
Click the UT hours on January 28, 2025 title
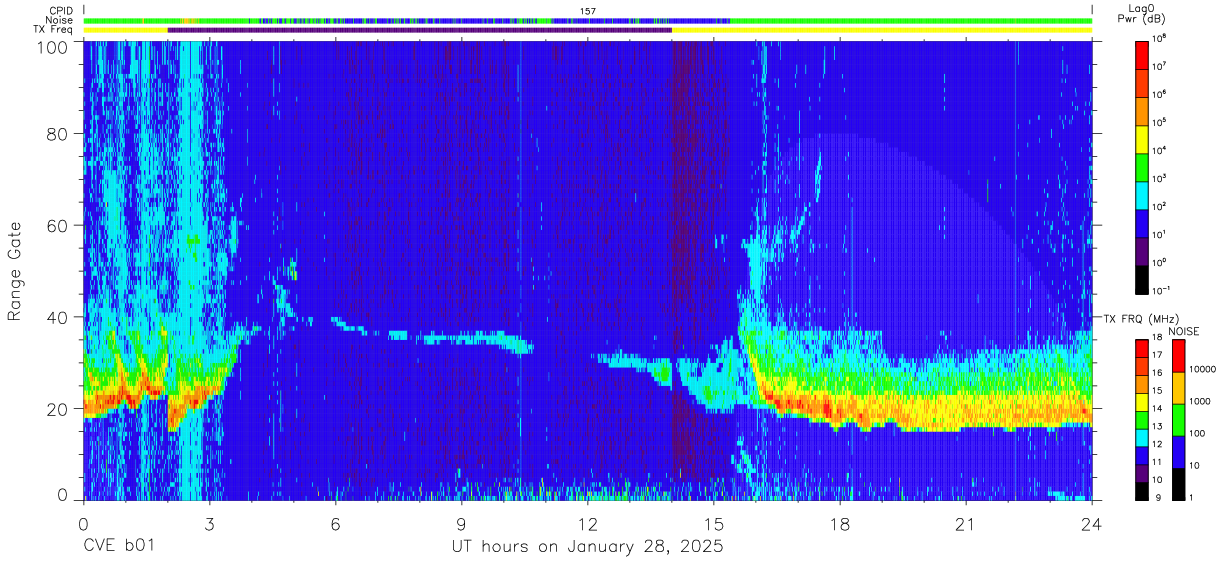[x=587, y=548]
